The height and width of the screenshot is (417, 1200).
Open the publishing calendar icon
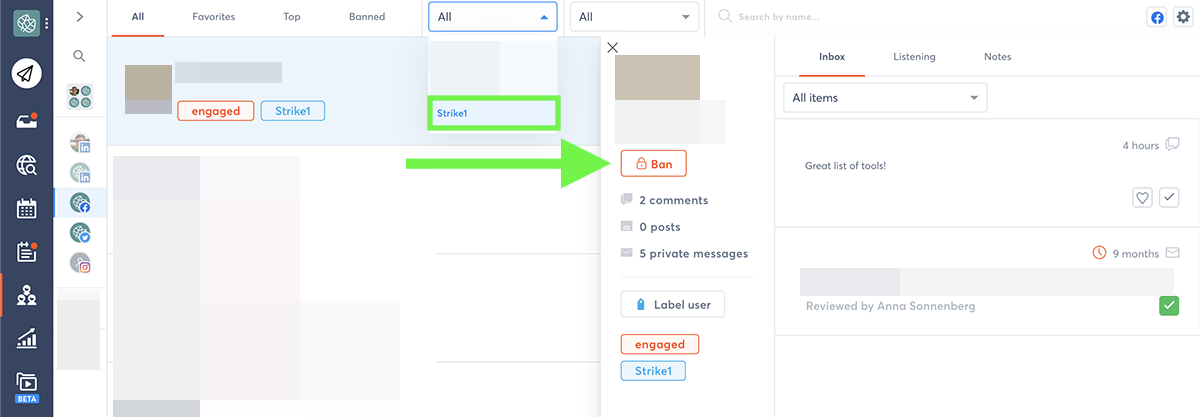point(26,209)
